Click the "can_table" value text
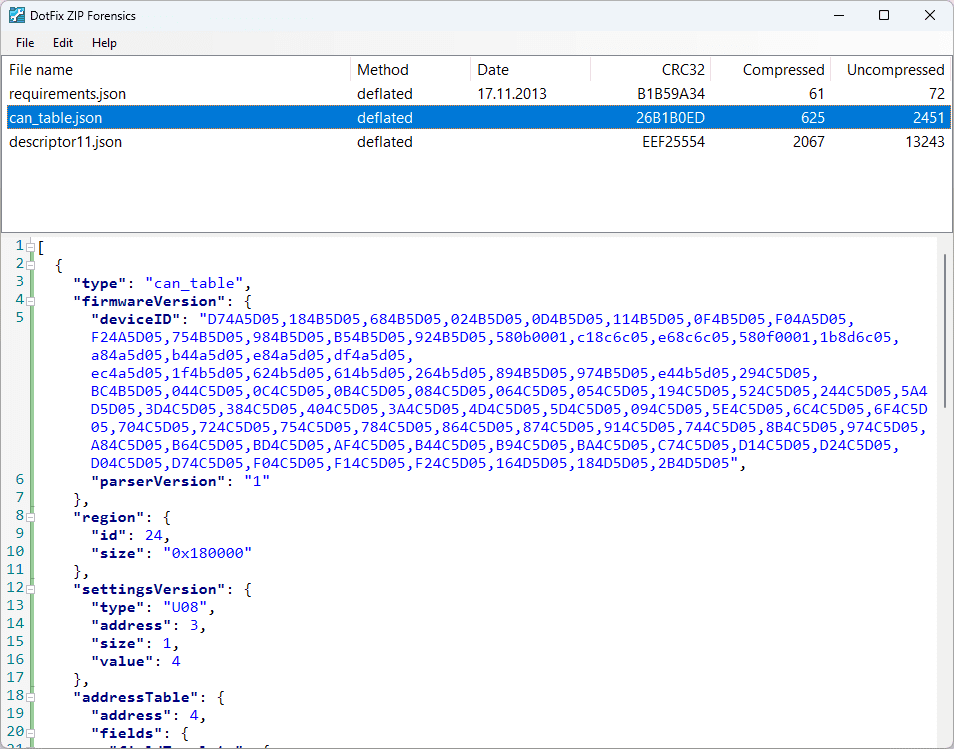This screenshot has width=954, height=749. 193,283
